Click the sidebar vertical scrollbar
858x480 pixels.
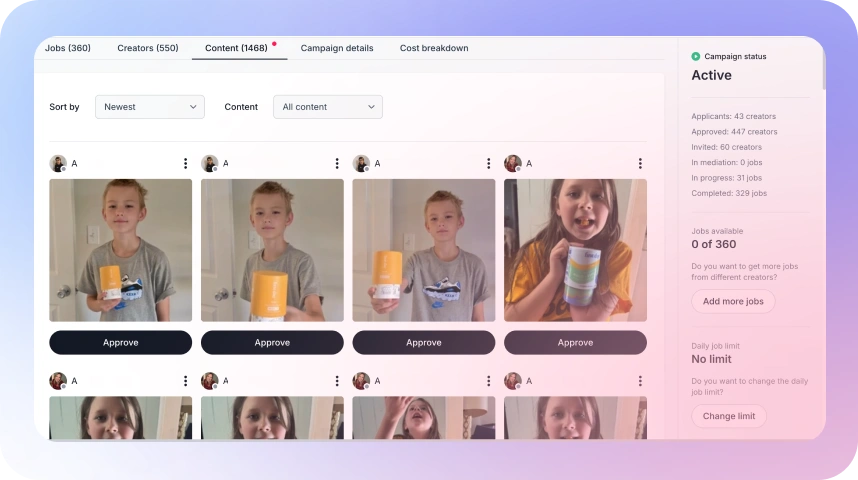[823, 70]
